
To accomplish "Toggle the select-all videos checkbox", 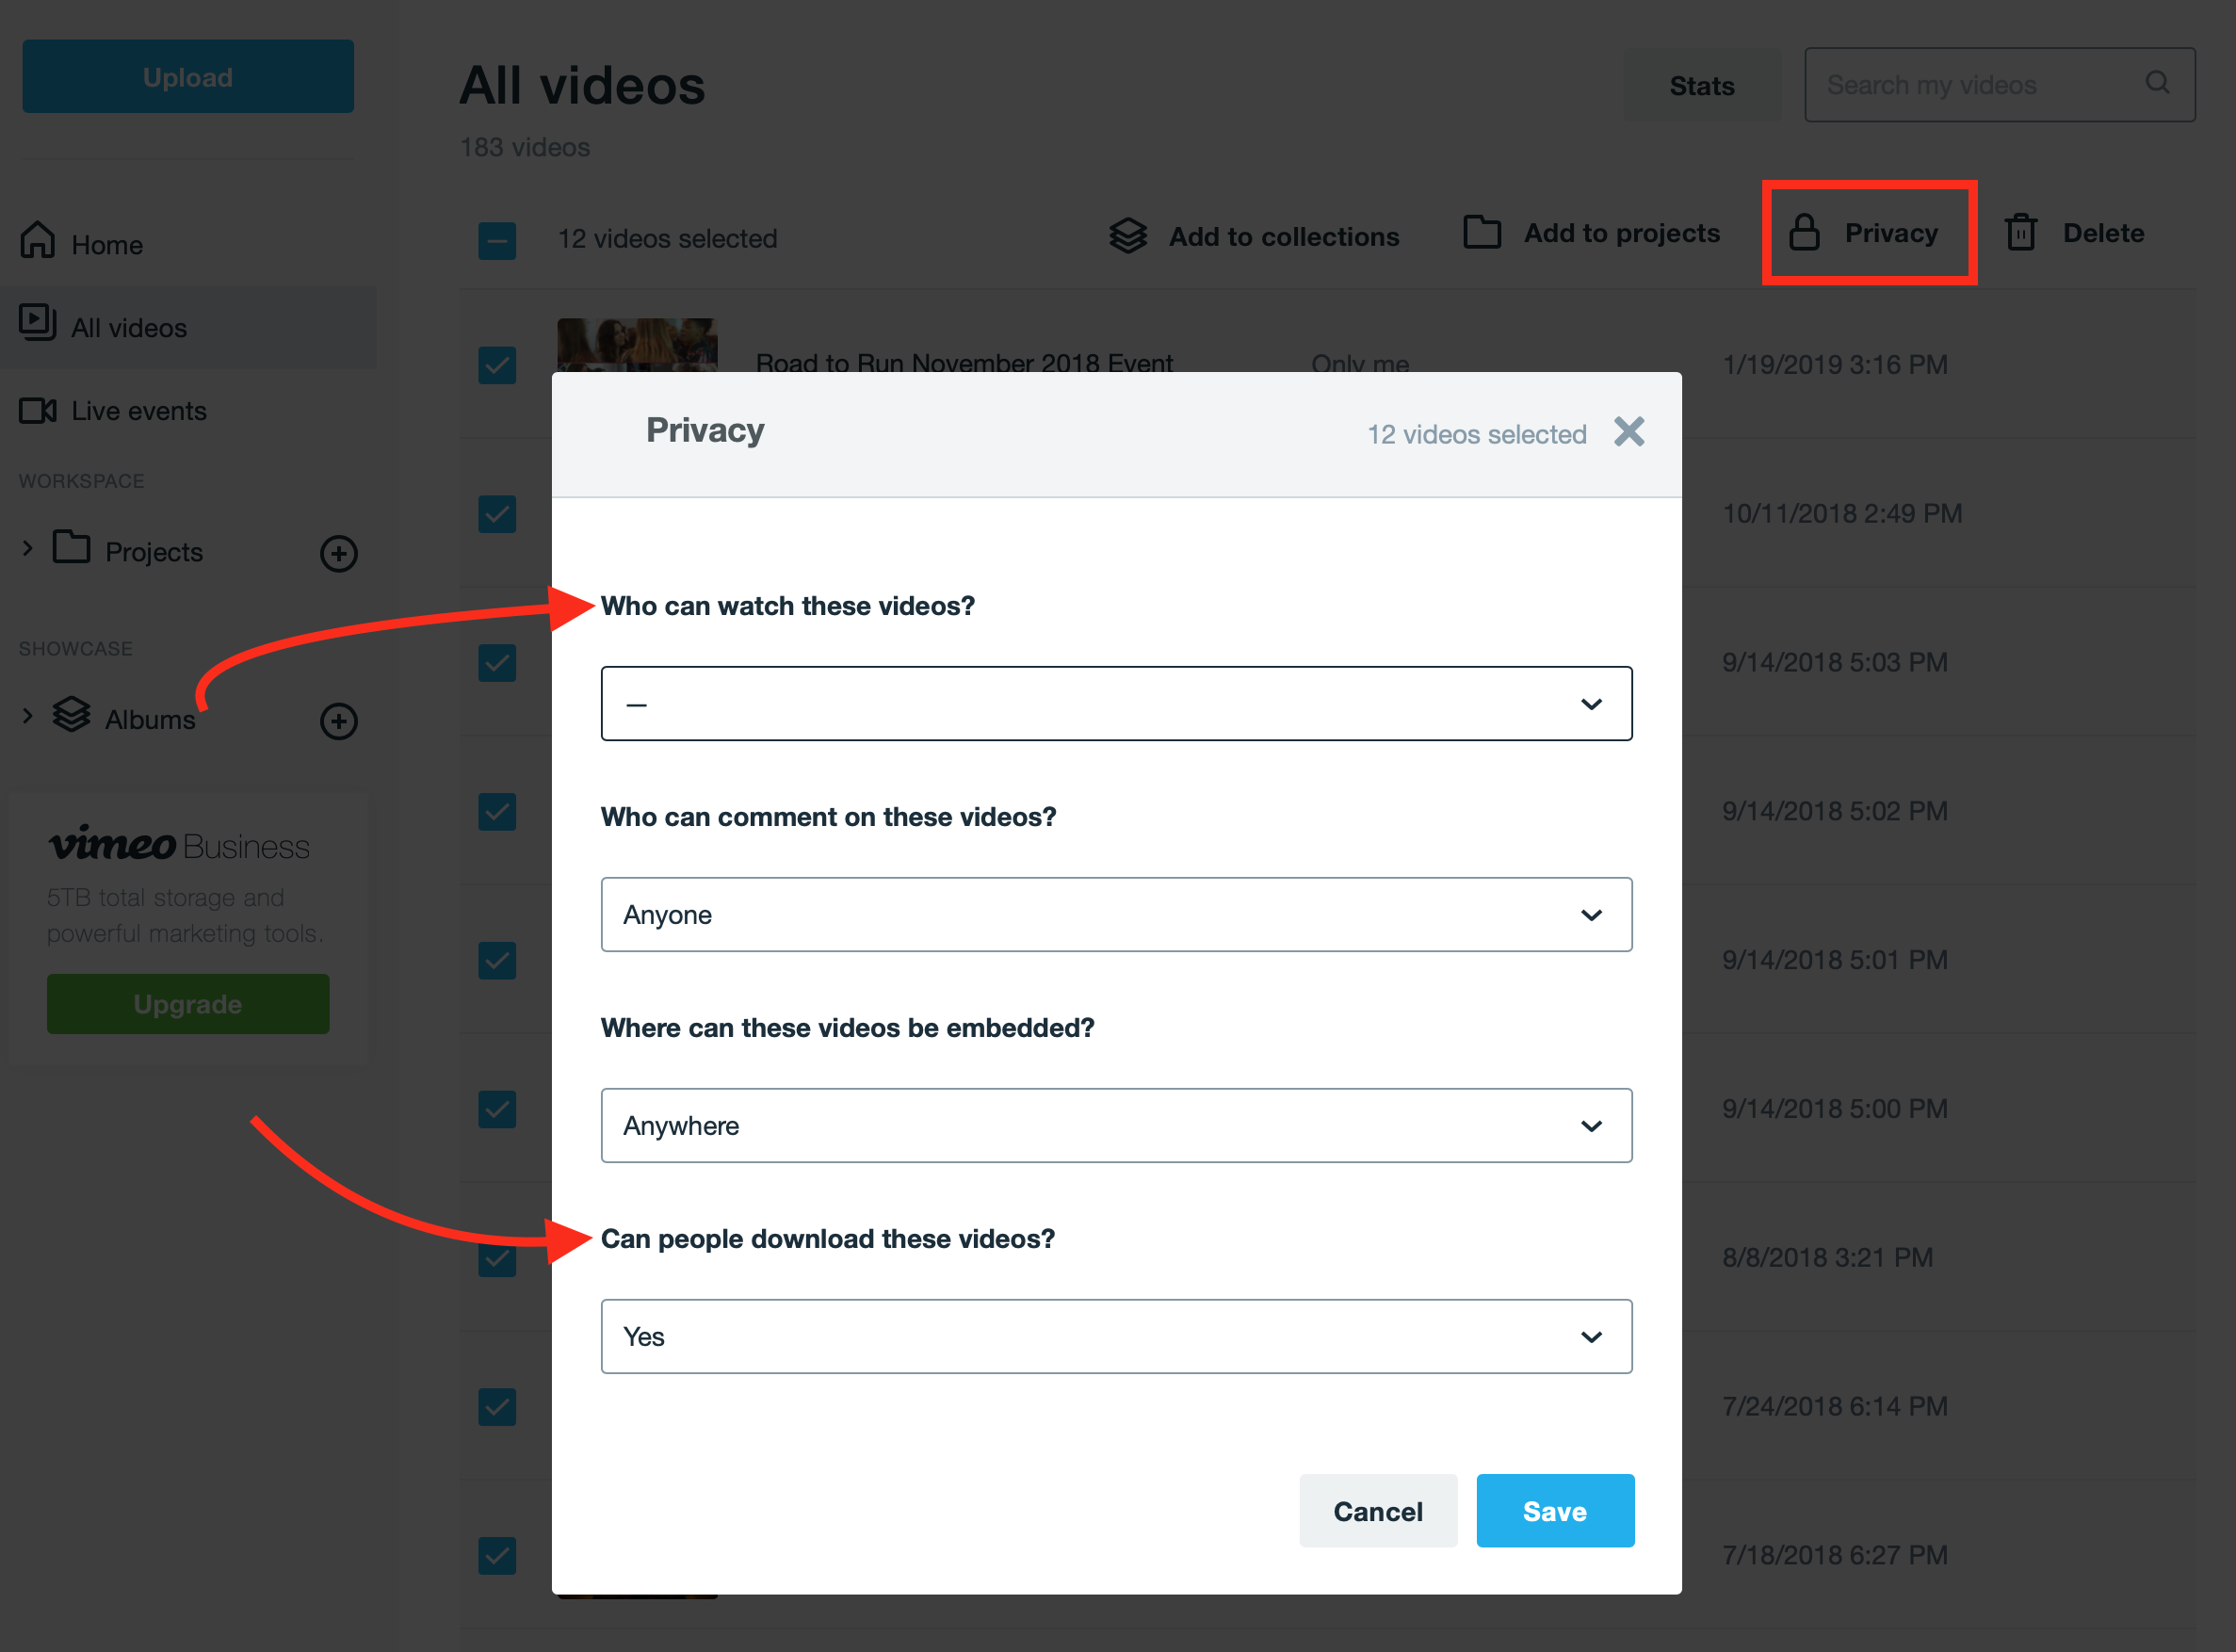I will 497,240.
